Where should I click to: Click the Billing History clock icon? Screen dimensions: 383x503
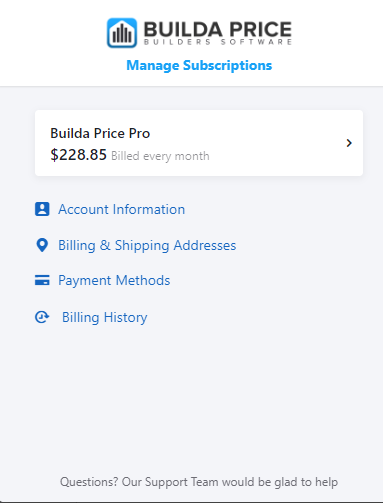pyautogui.click(x=42, y=317)
